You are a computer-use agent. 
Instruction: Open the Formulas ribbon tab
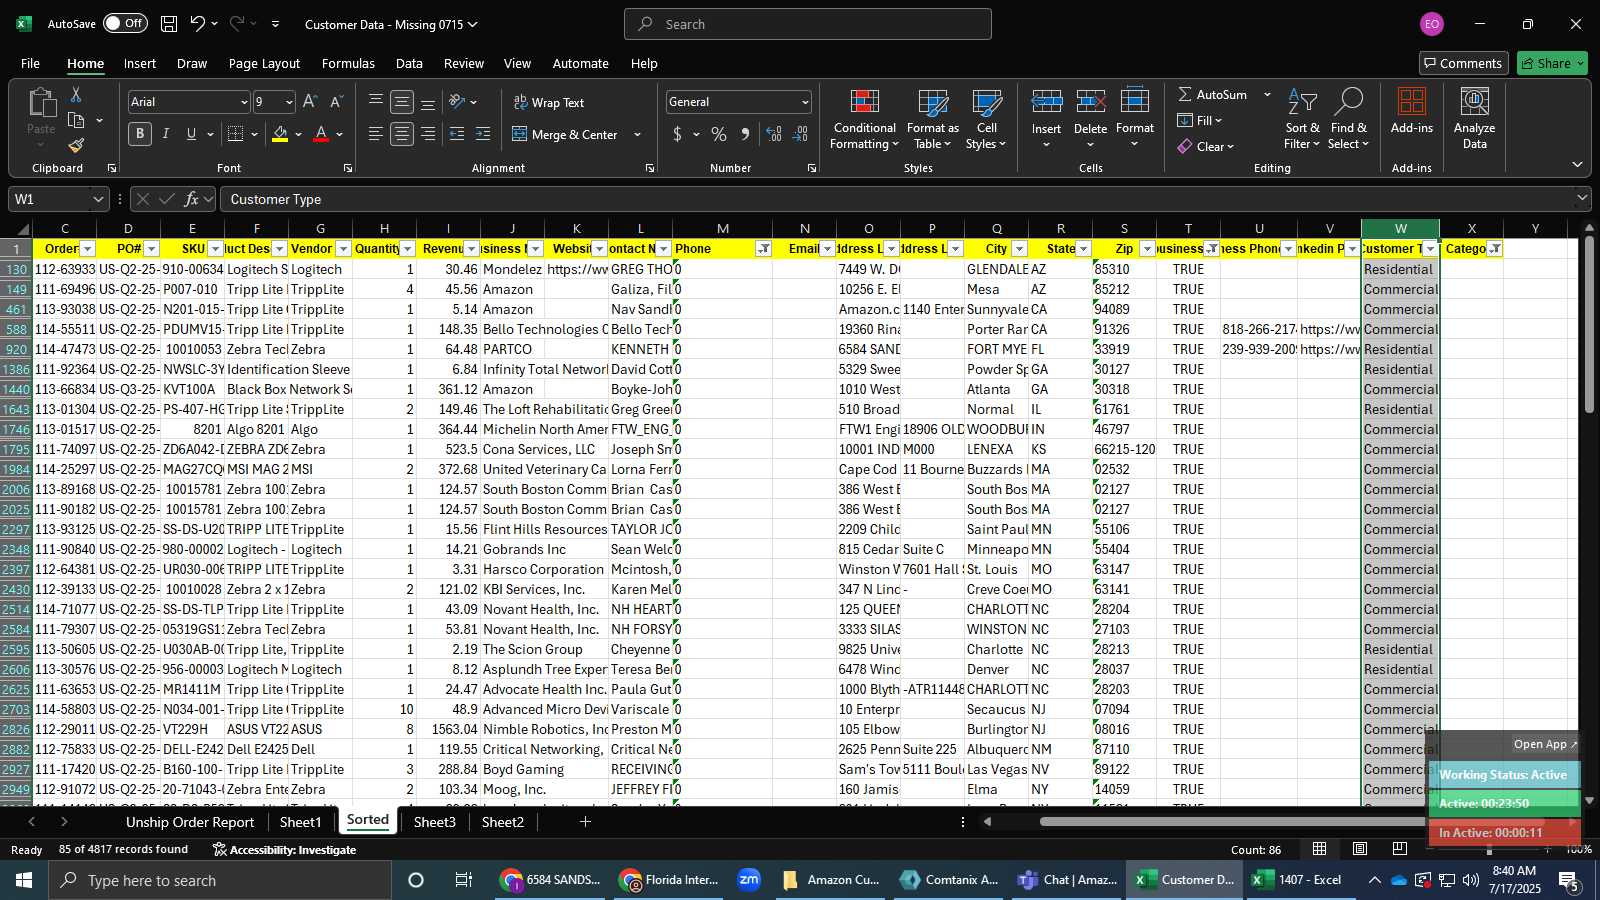tap(348, 63)
